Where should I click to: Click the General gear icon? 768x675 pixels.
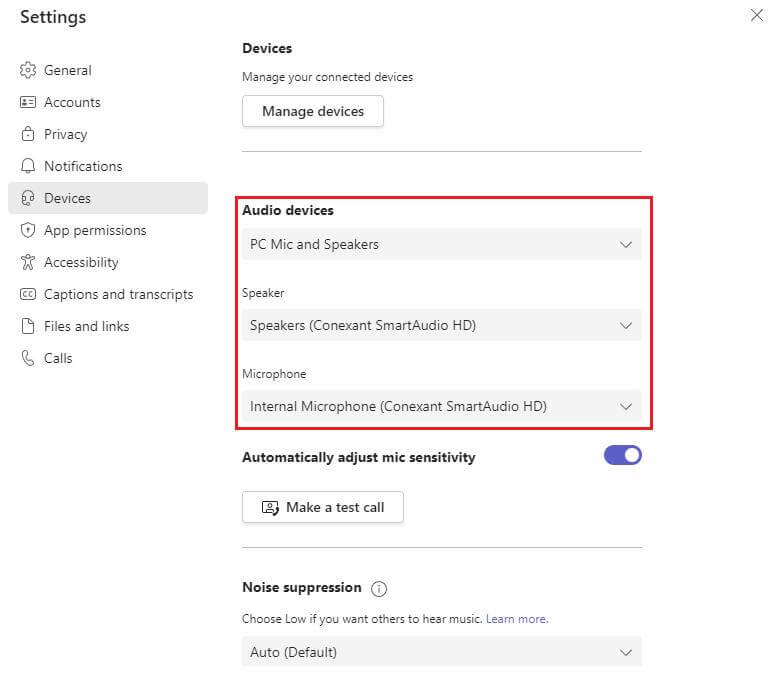click(x=28, y=70)
